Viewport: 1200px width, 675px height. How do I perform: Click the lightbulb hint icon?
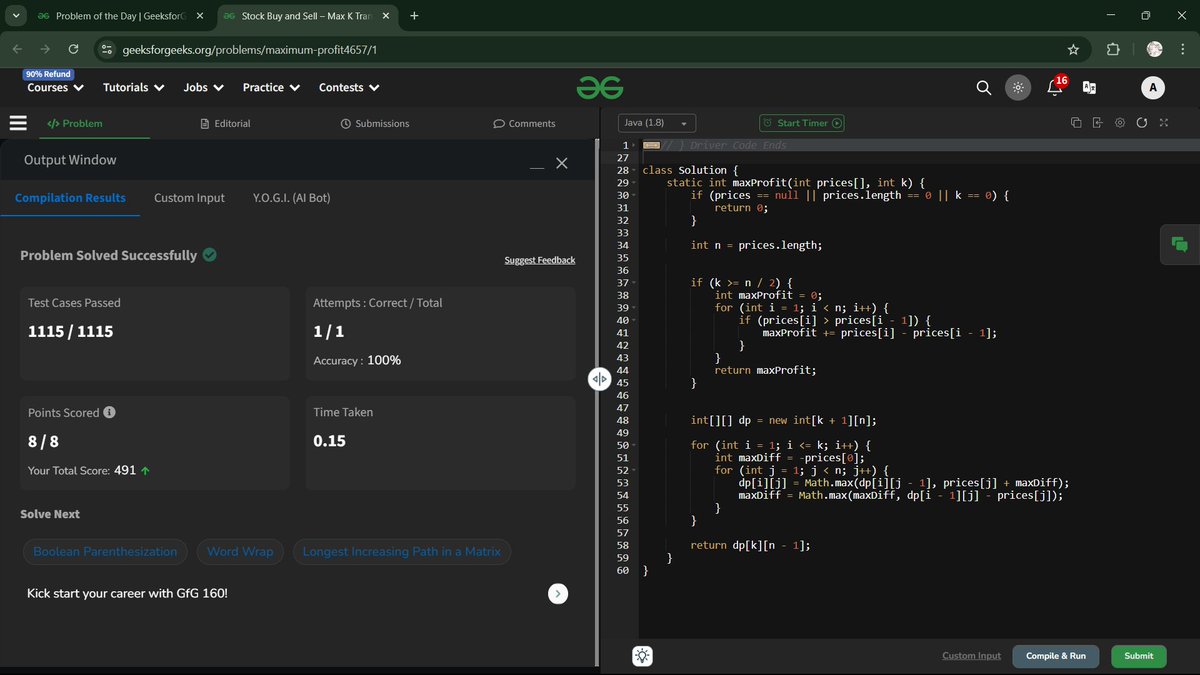[642, 656]
